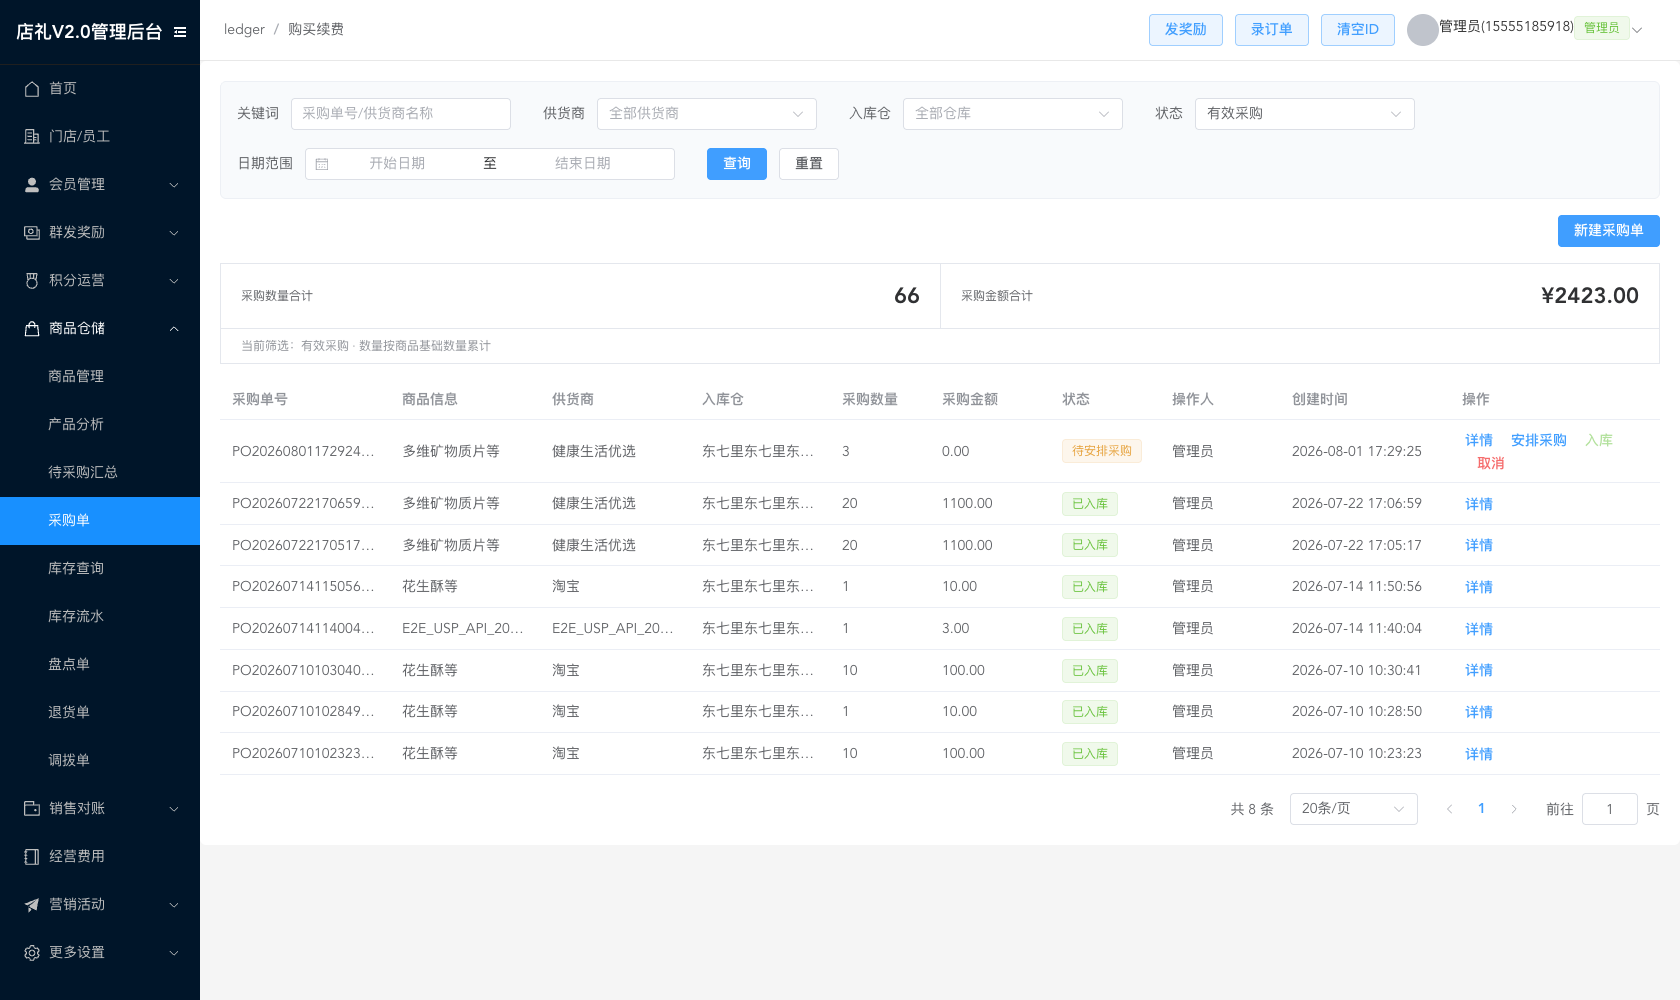The height and width of the screenshot is (1000, 1680).
Task: Open 详情 for order created 2026-07-10 10:23:23
Action: [x=1479, y=754]
